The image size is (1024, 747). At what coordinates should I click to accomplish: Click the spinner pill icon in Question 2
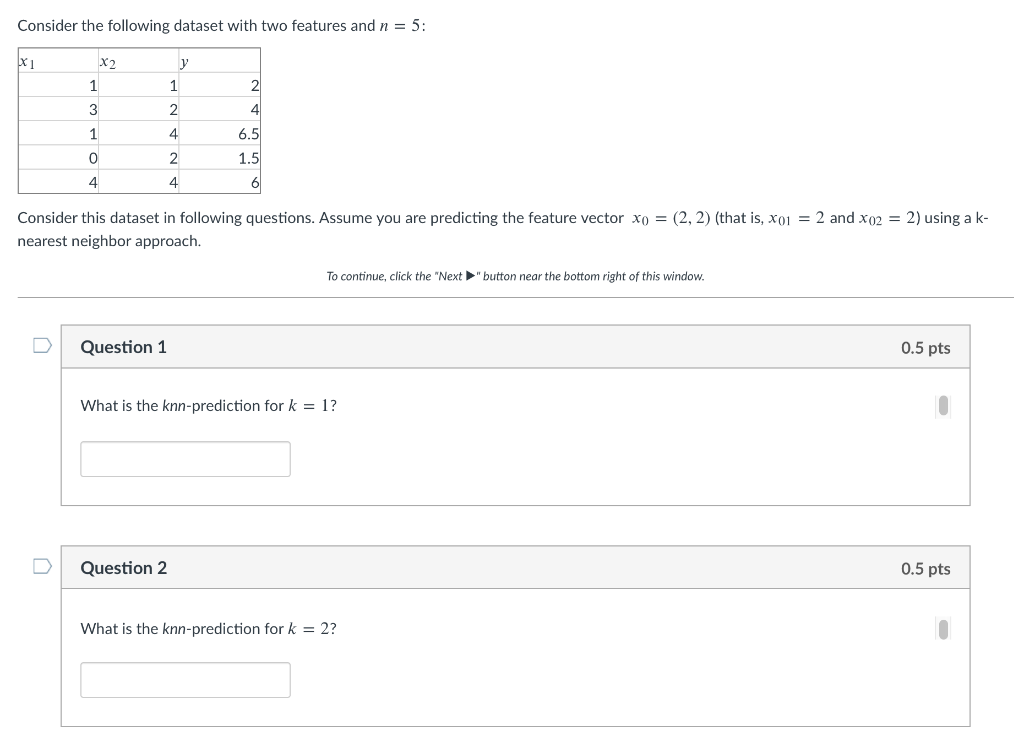[x=941, y=628]
